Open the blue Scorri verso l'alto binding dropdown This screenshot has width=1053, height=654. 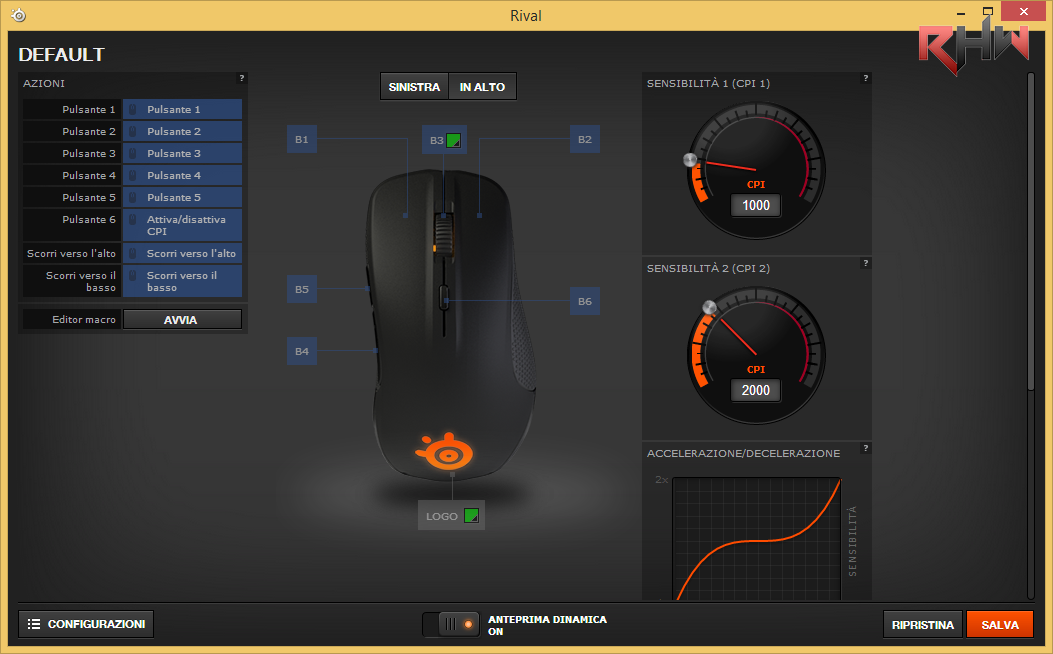click(x=182, y=253)
